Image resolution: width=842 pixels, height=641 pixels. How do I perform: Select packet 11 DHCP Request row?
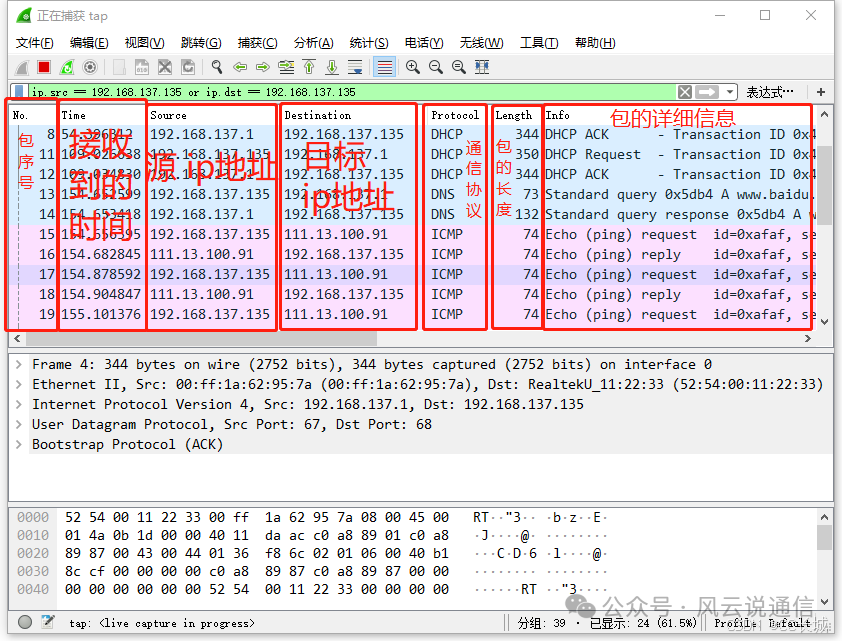(412, 155)
